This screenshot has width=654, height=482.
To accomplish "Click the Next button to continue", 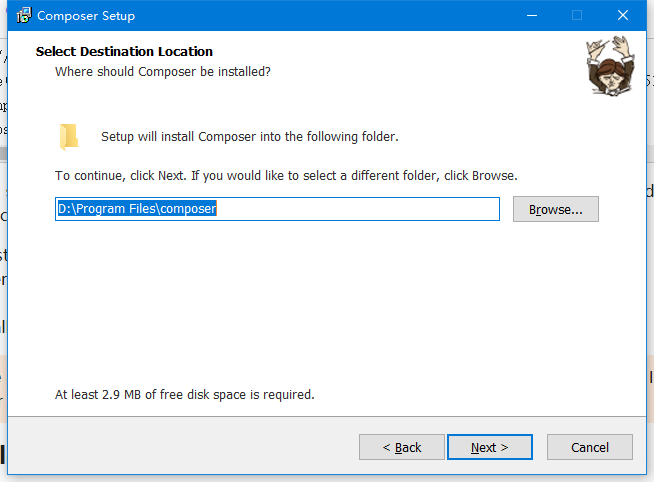I will (x=490, y=447).
